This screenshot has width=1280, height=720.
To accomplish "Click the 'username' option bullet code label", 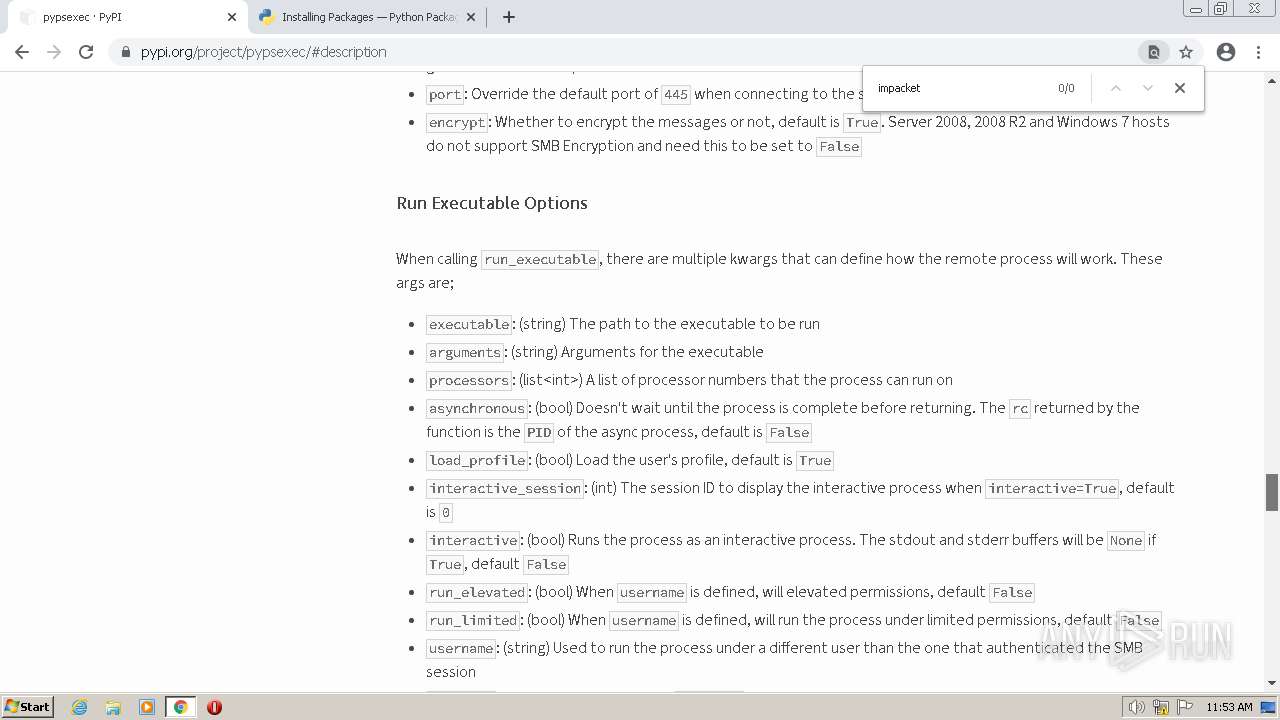I will point(461,648).
